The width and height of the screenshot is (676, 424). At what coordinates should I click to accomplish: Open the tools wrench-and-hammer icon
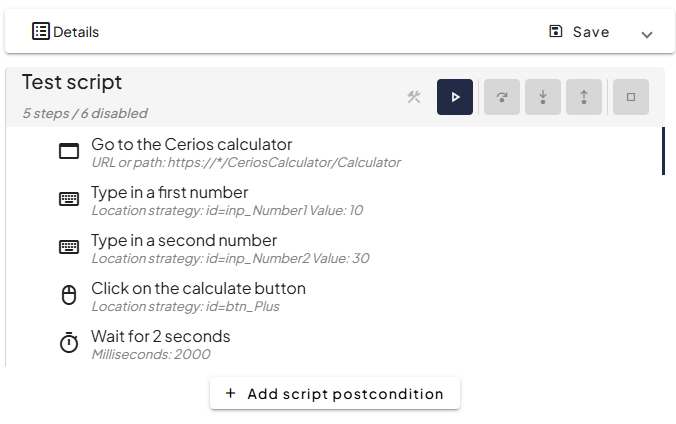[x=414, y=97]
